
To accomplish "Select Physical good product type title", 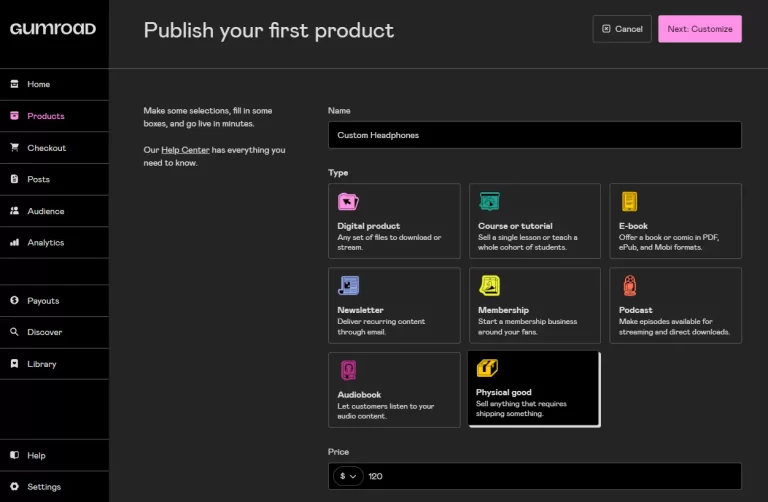I will (x=504, y=392).
